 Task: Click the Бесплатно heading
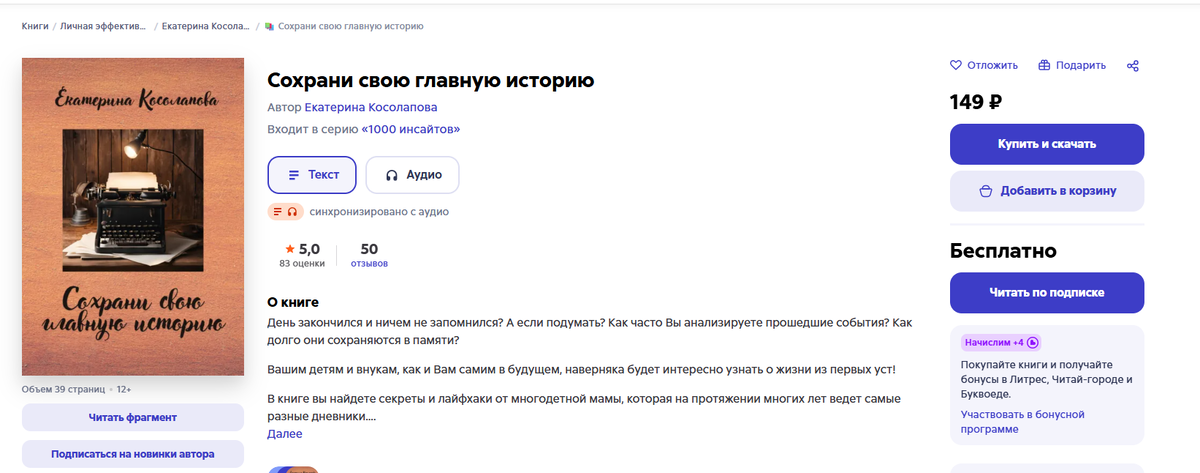coord(1003,251)
